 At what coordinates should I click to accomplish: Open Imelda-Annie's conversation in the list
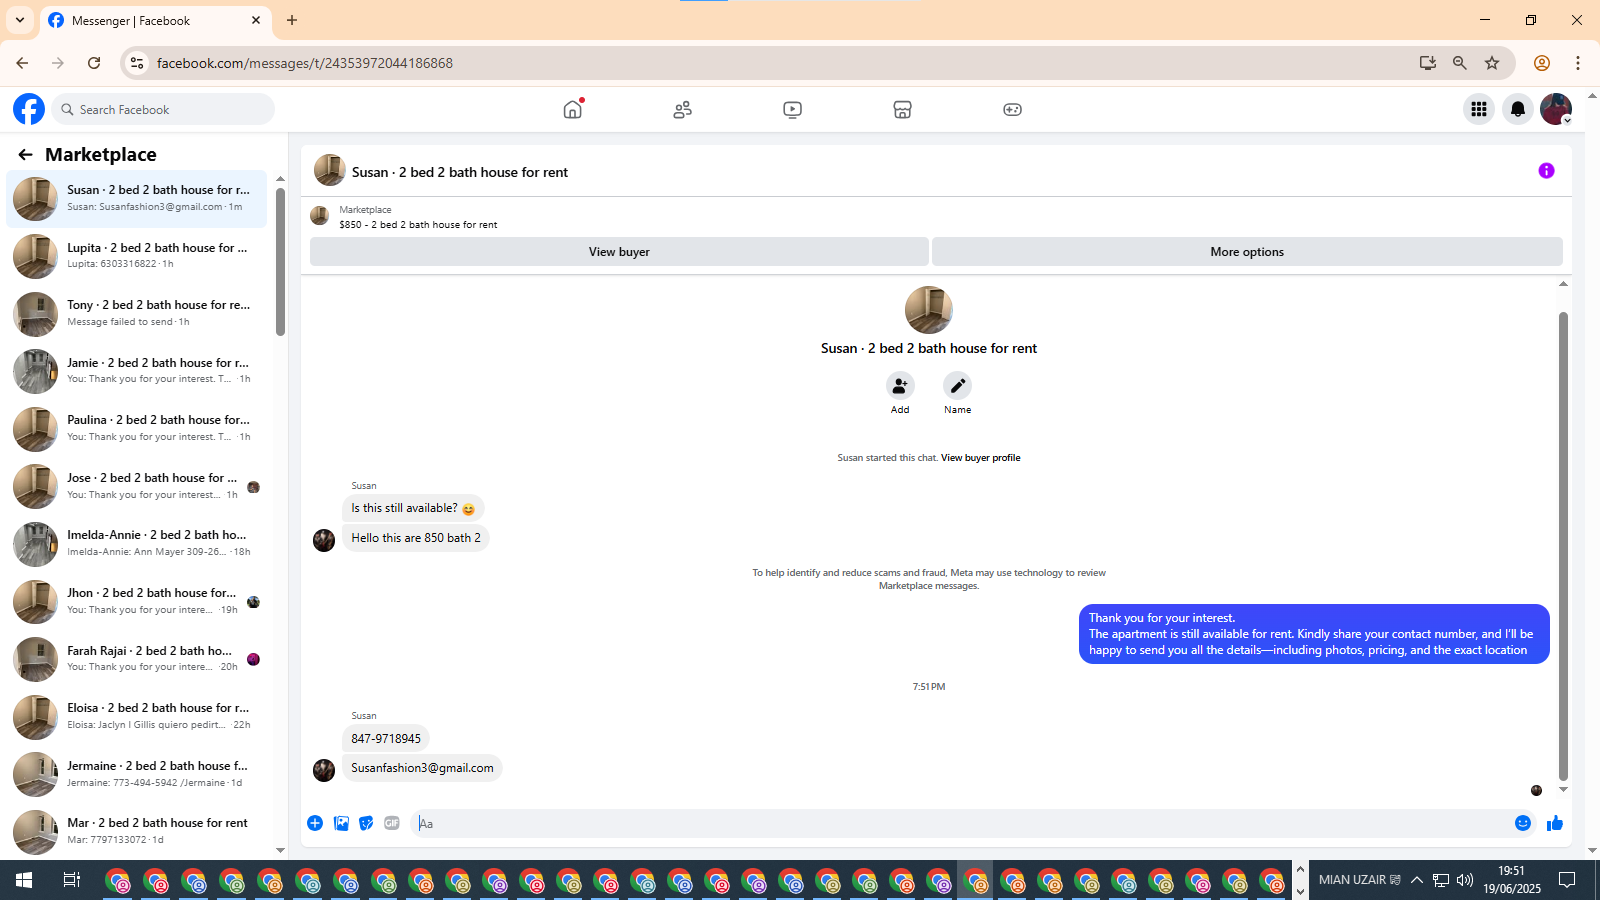pos(137,544)
